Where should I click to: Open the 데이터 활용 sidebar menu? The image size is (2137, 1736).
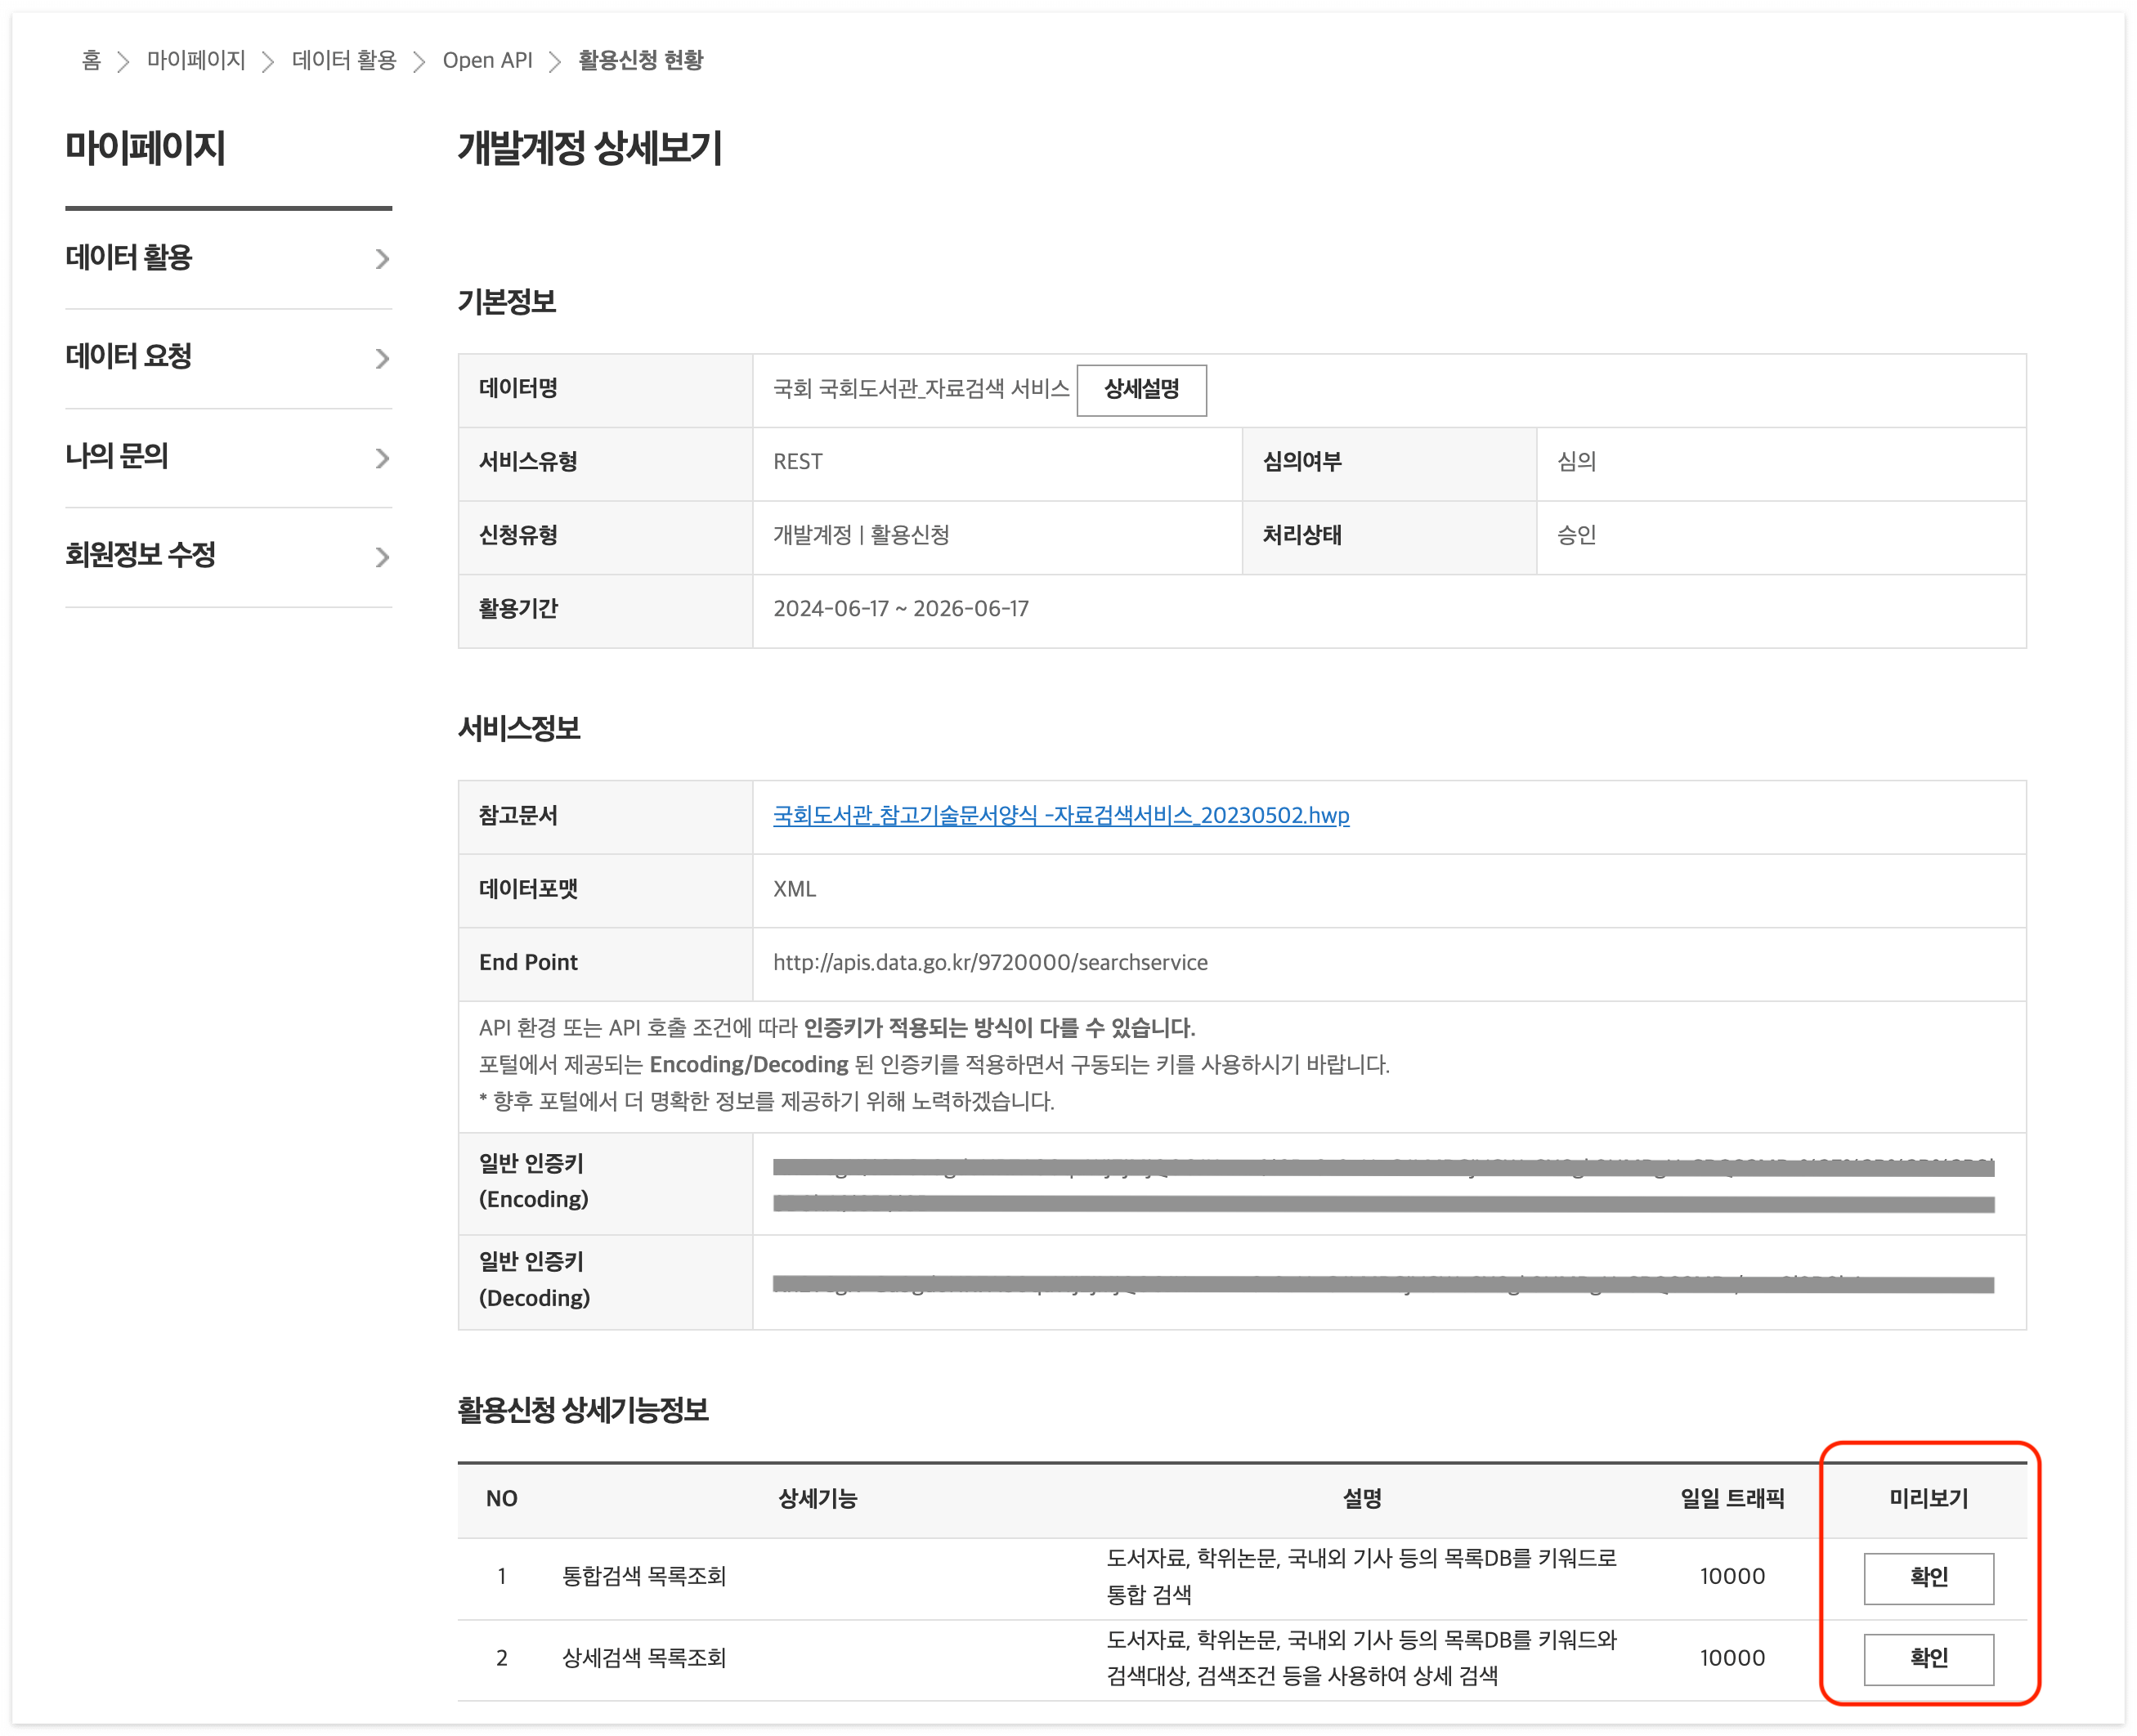129,258
